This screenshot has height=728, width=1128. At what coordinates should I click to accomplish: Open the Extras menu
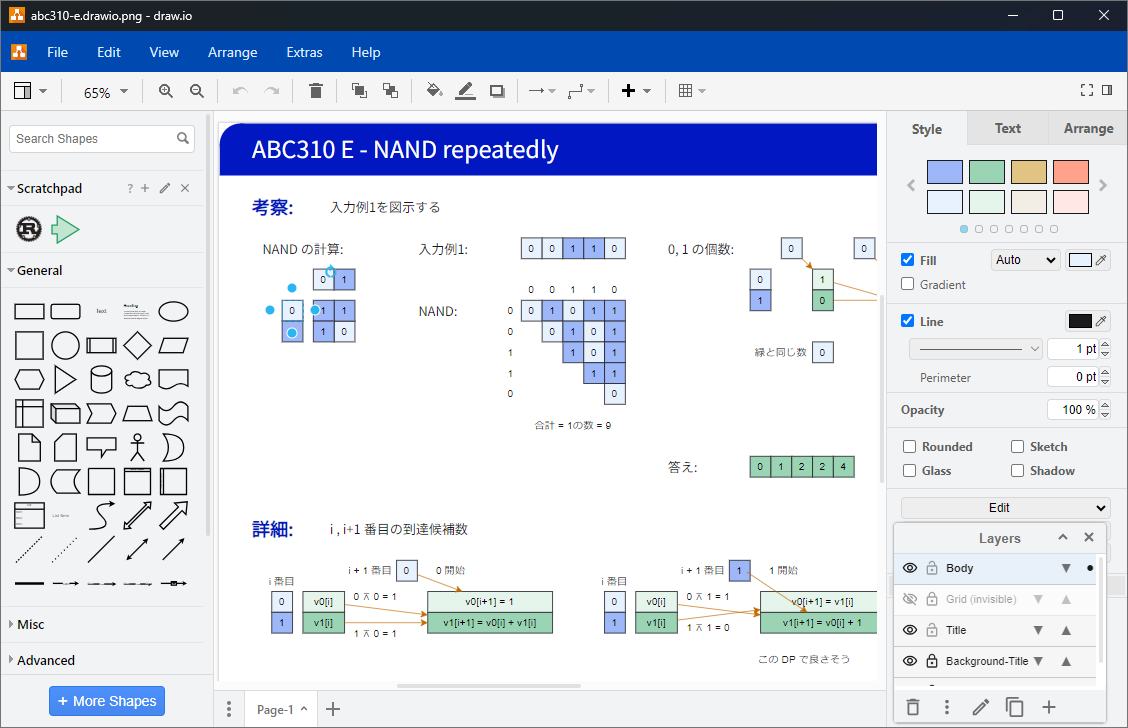tap(304, 53)
